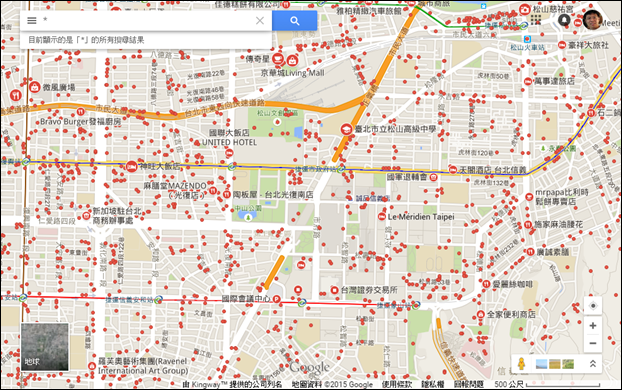This screenshot has width=622, height=390.
Task: Select the 天閣酒店 台北信義 hotel icon
Action: tap(453, 170)
